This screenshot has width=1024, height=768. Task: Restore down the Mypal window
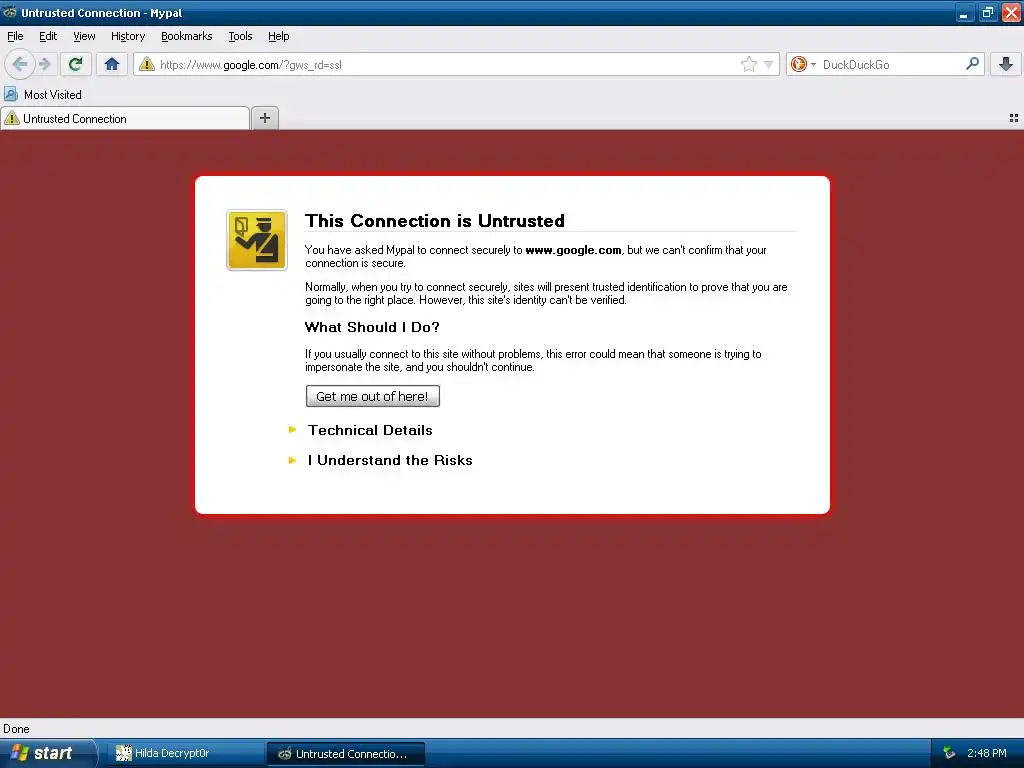coord(987,12)
